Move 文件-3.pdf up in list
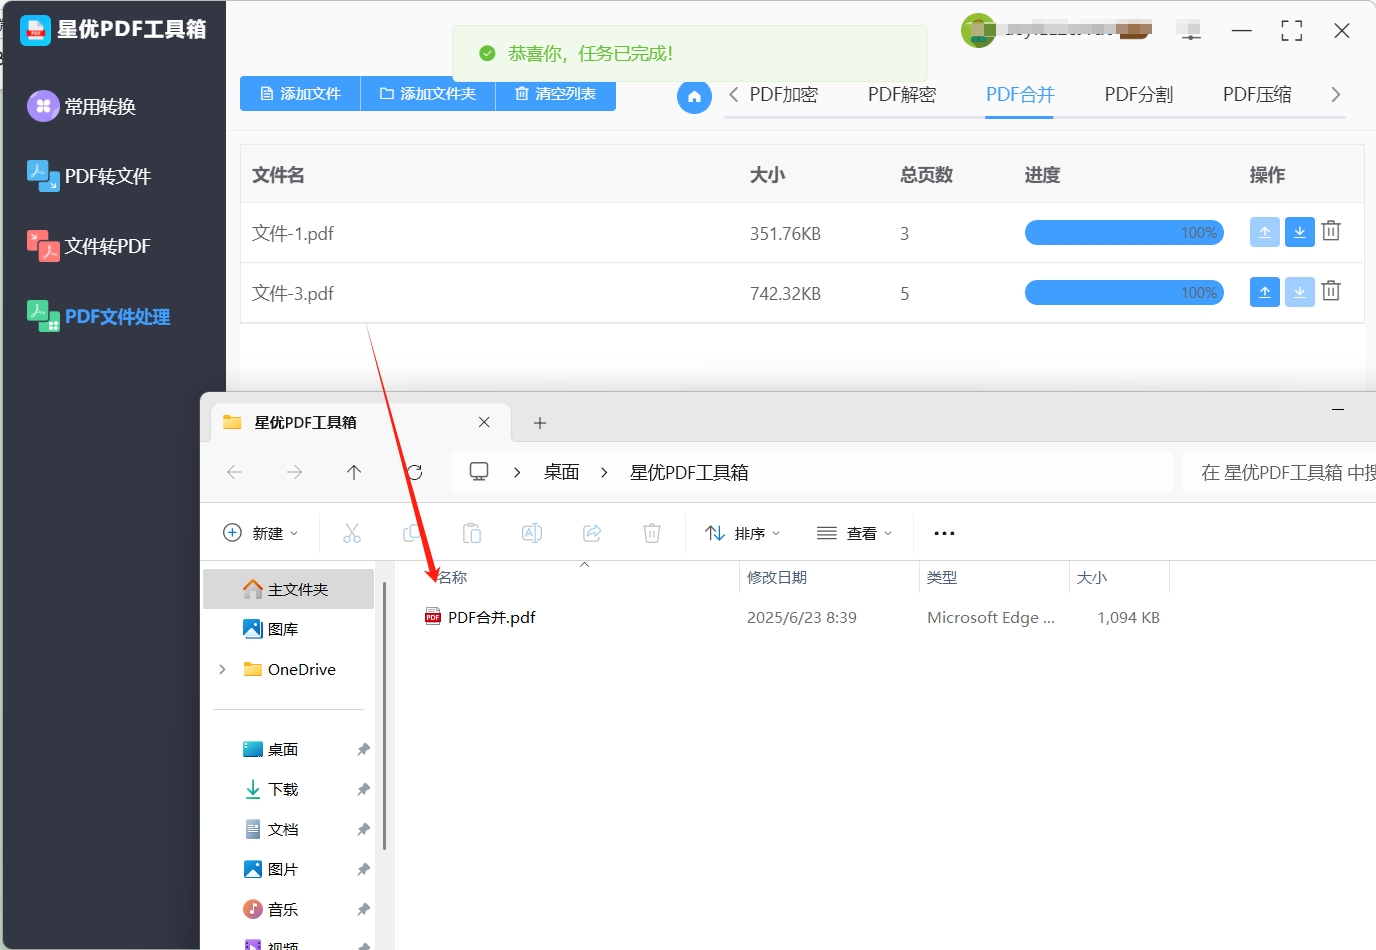 1265,292
